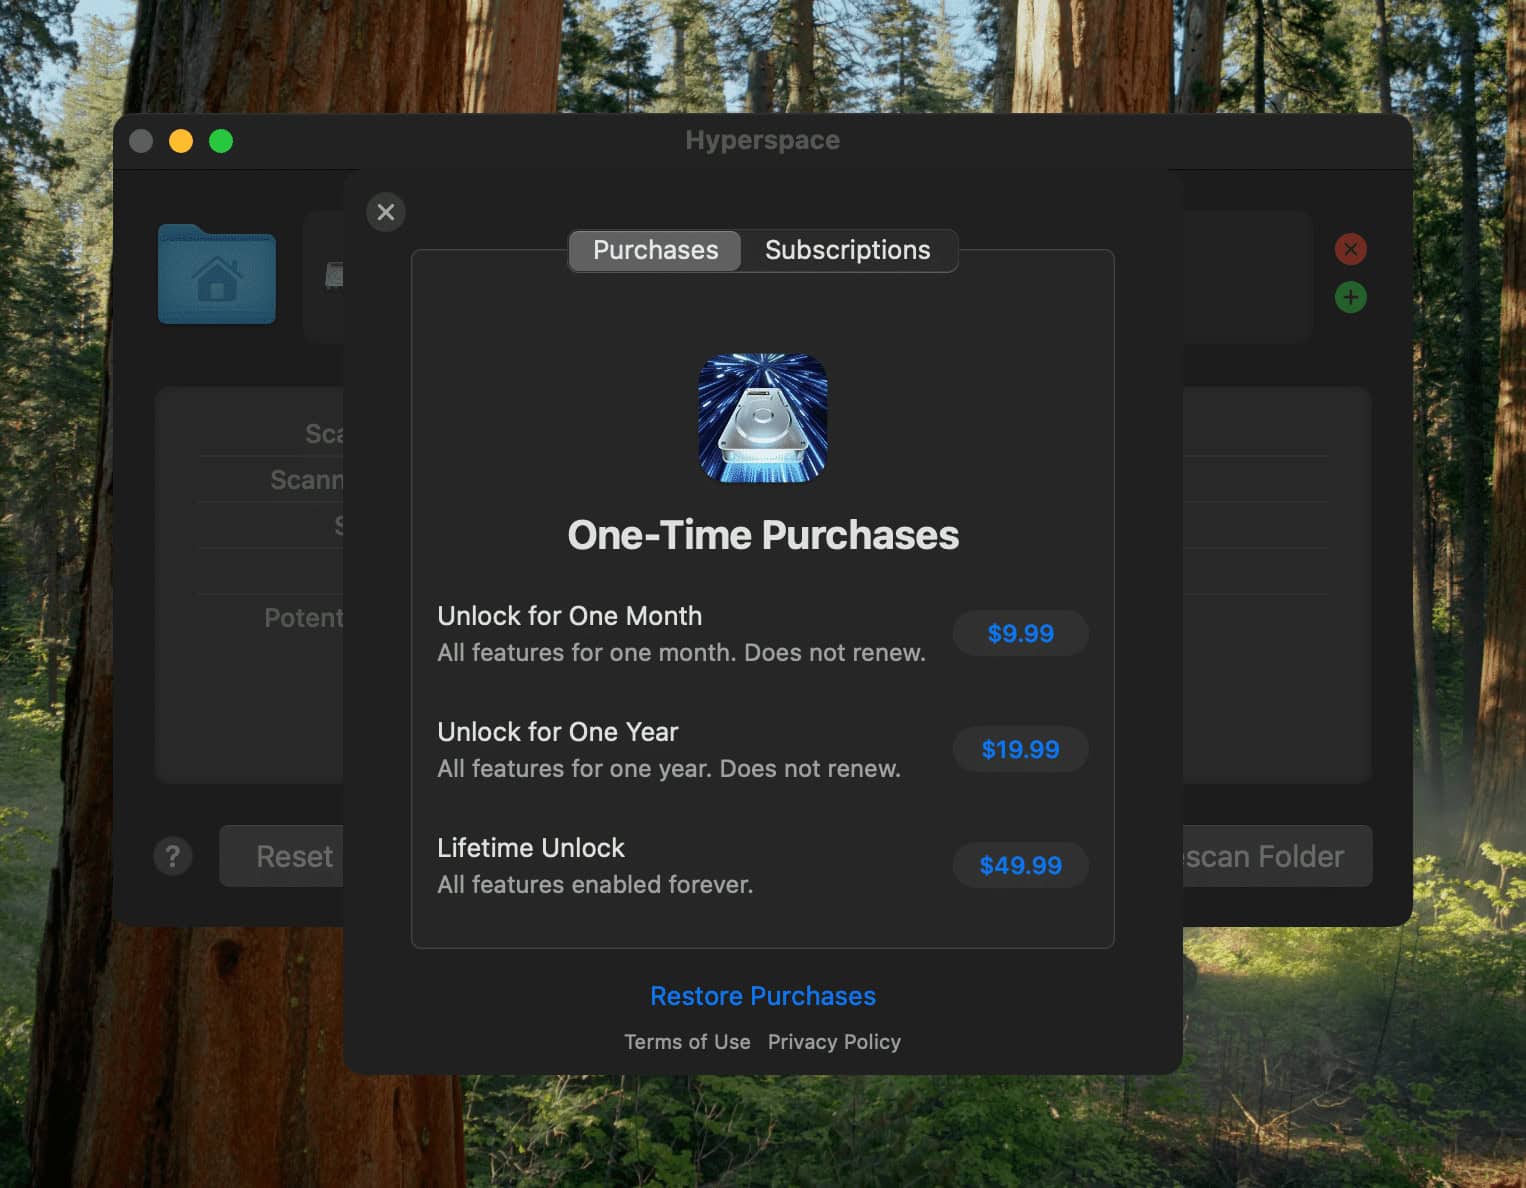Click the yellow minimize window button

pos(181,141)
